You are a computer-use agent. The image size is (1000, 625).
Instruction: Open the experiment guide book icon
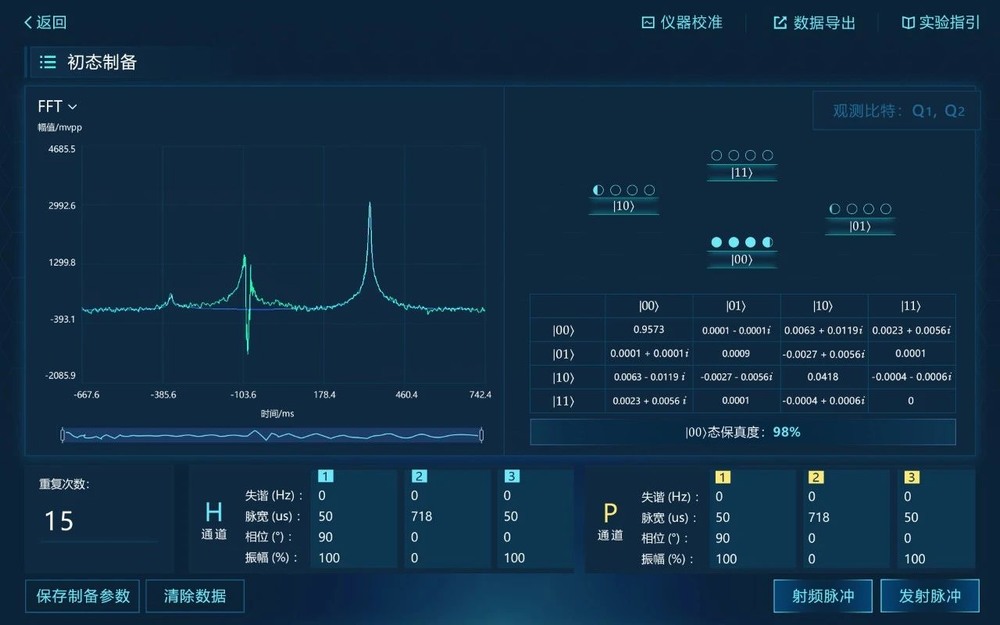(x=908, y=22)
